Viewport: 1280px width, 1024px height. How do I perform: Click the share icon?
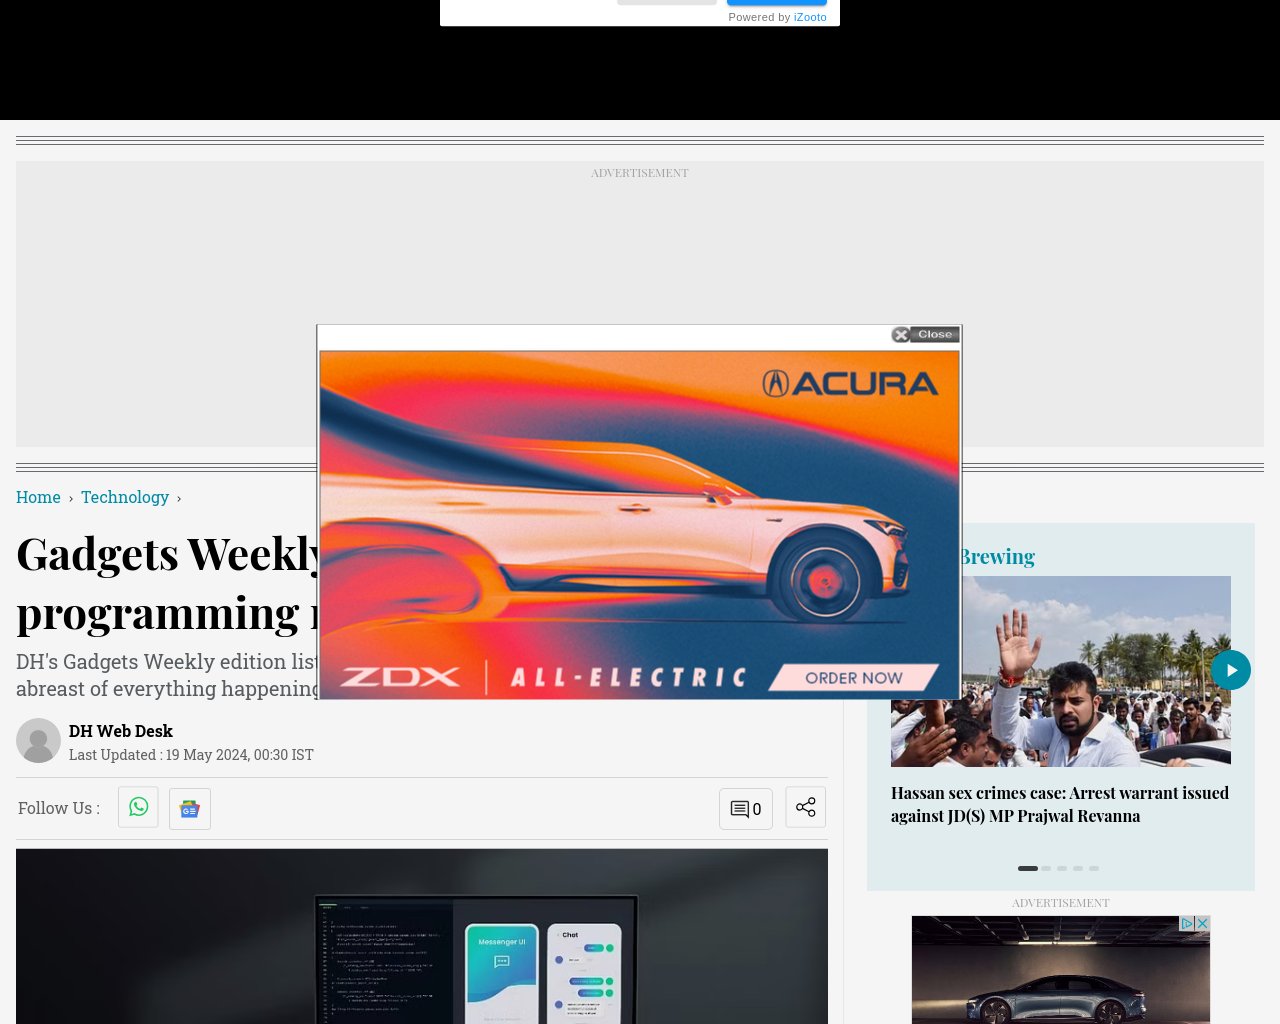(x=806, y=807)
